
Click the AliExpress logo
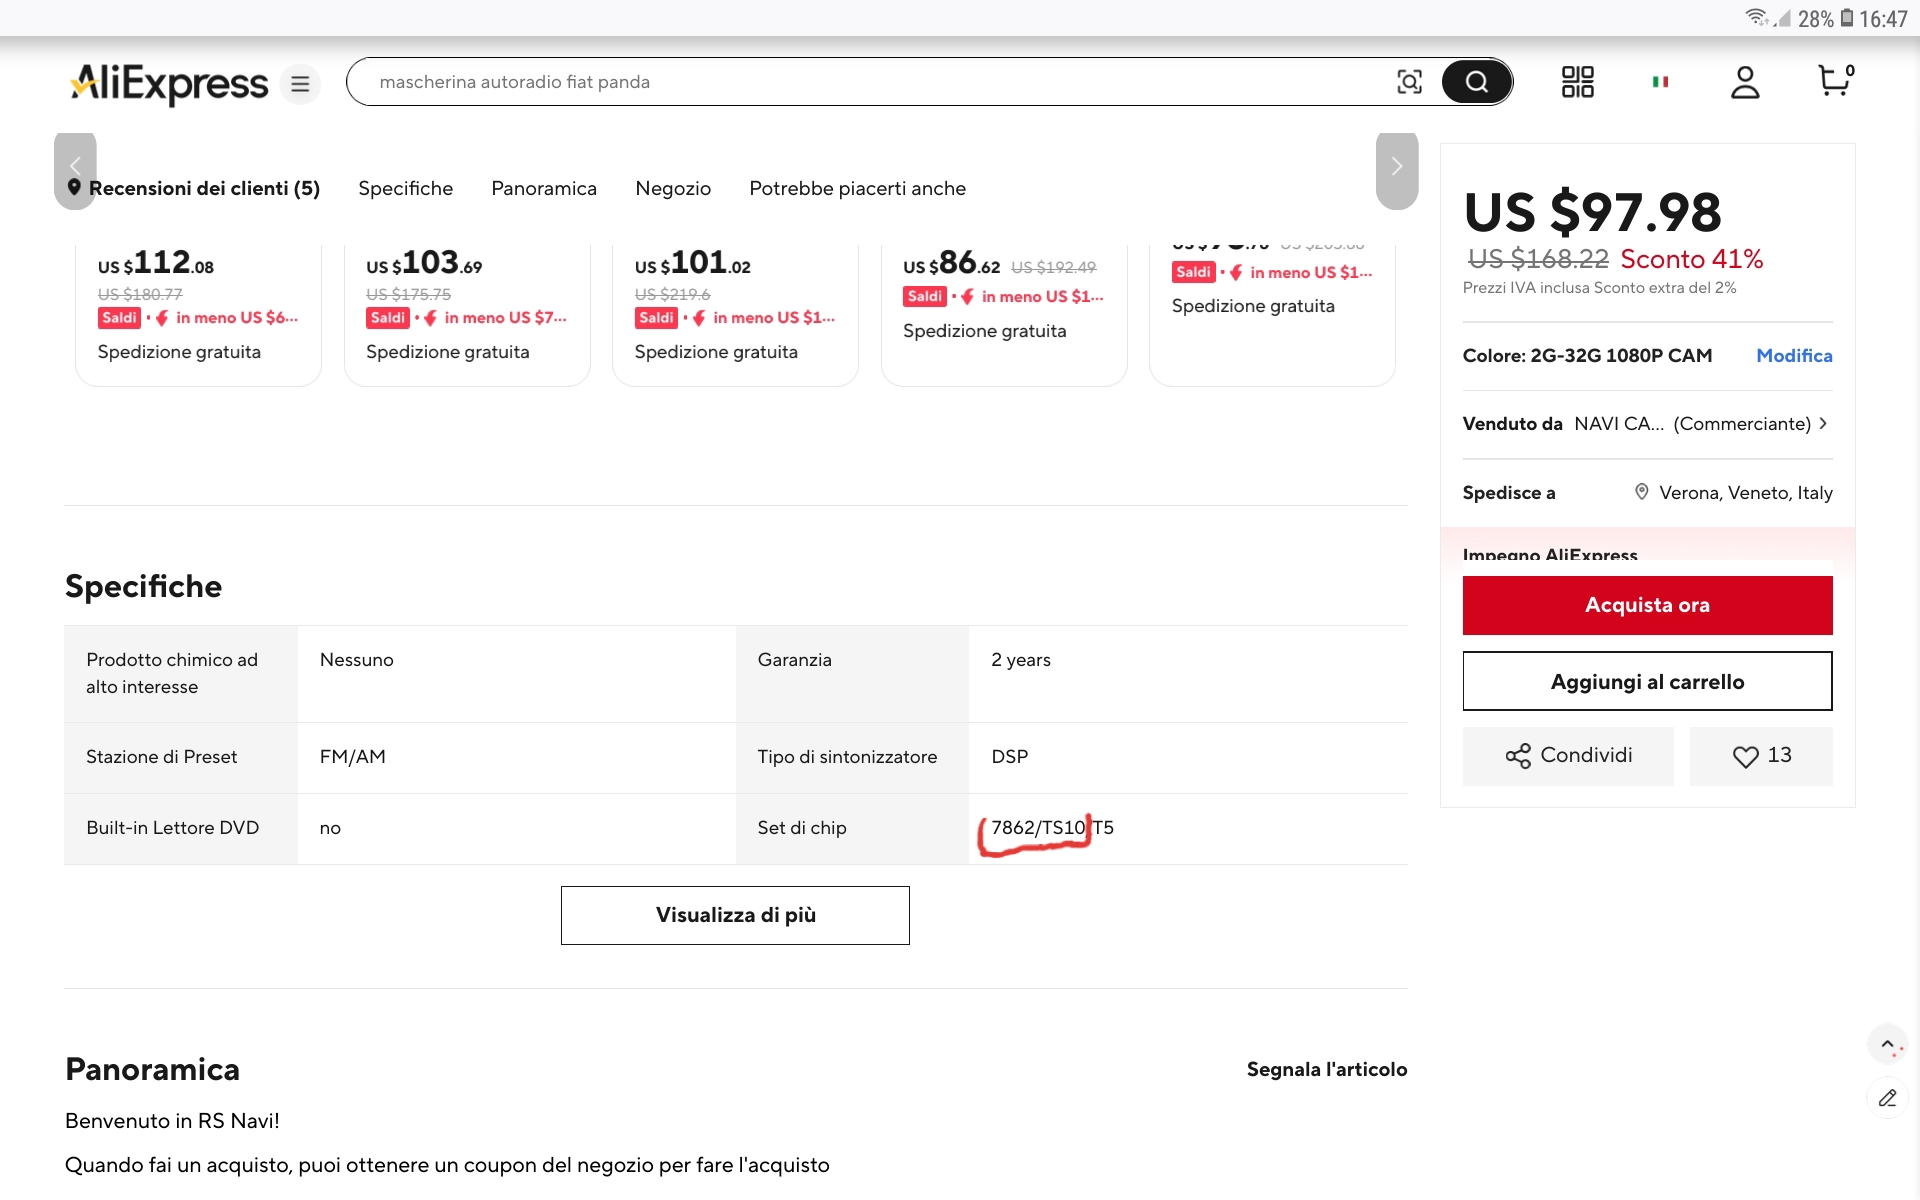(169, 83)
